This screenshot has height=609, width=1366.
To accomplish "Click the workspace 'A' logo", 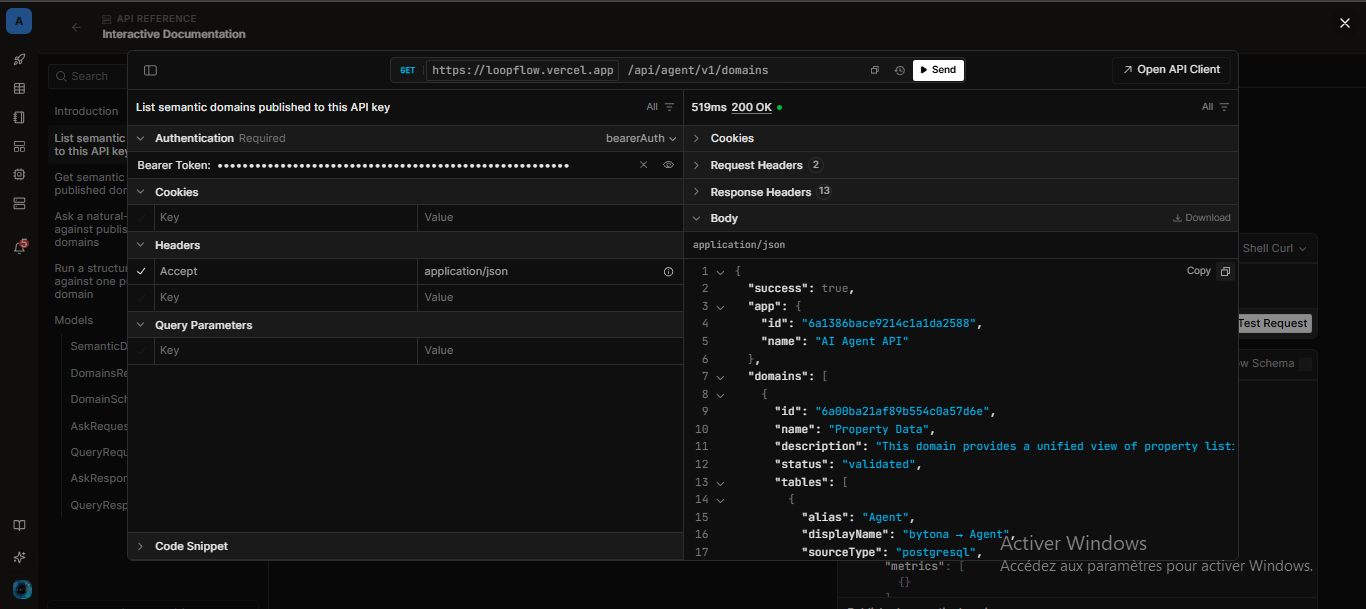I will pyautogui.click(x=19, y=21).
